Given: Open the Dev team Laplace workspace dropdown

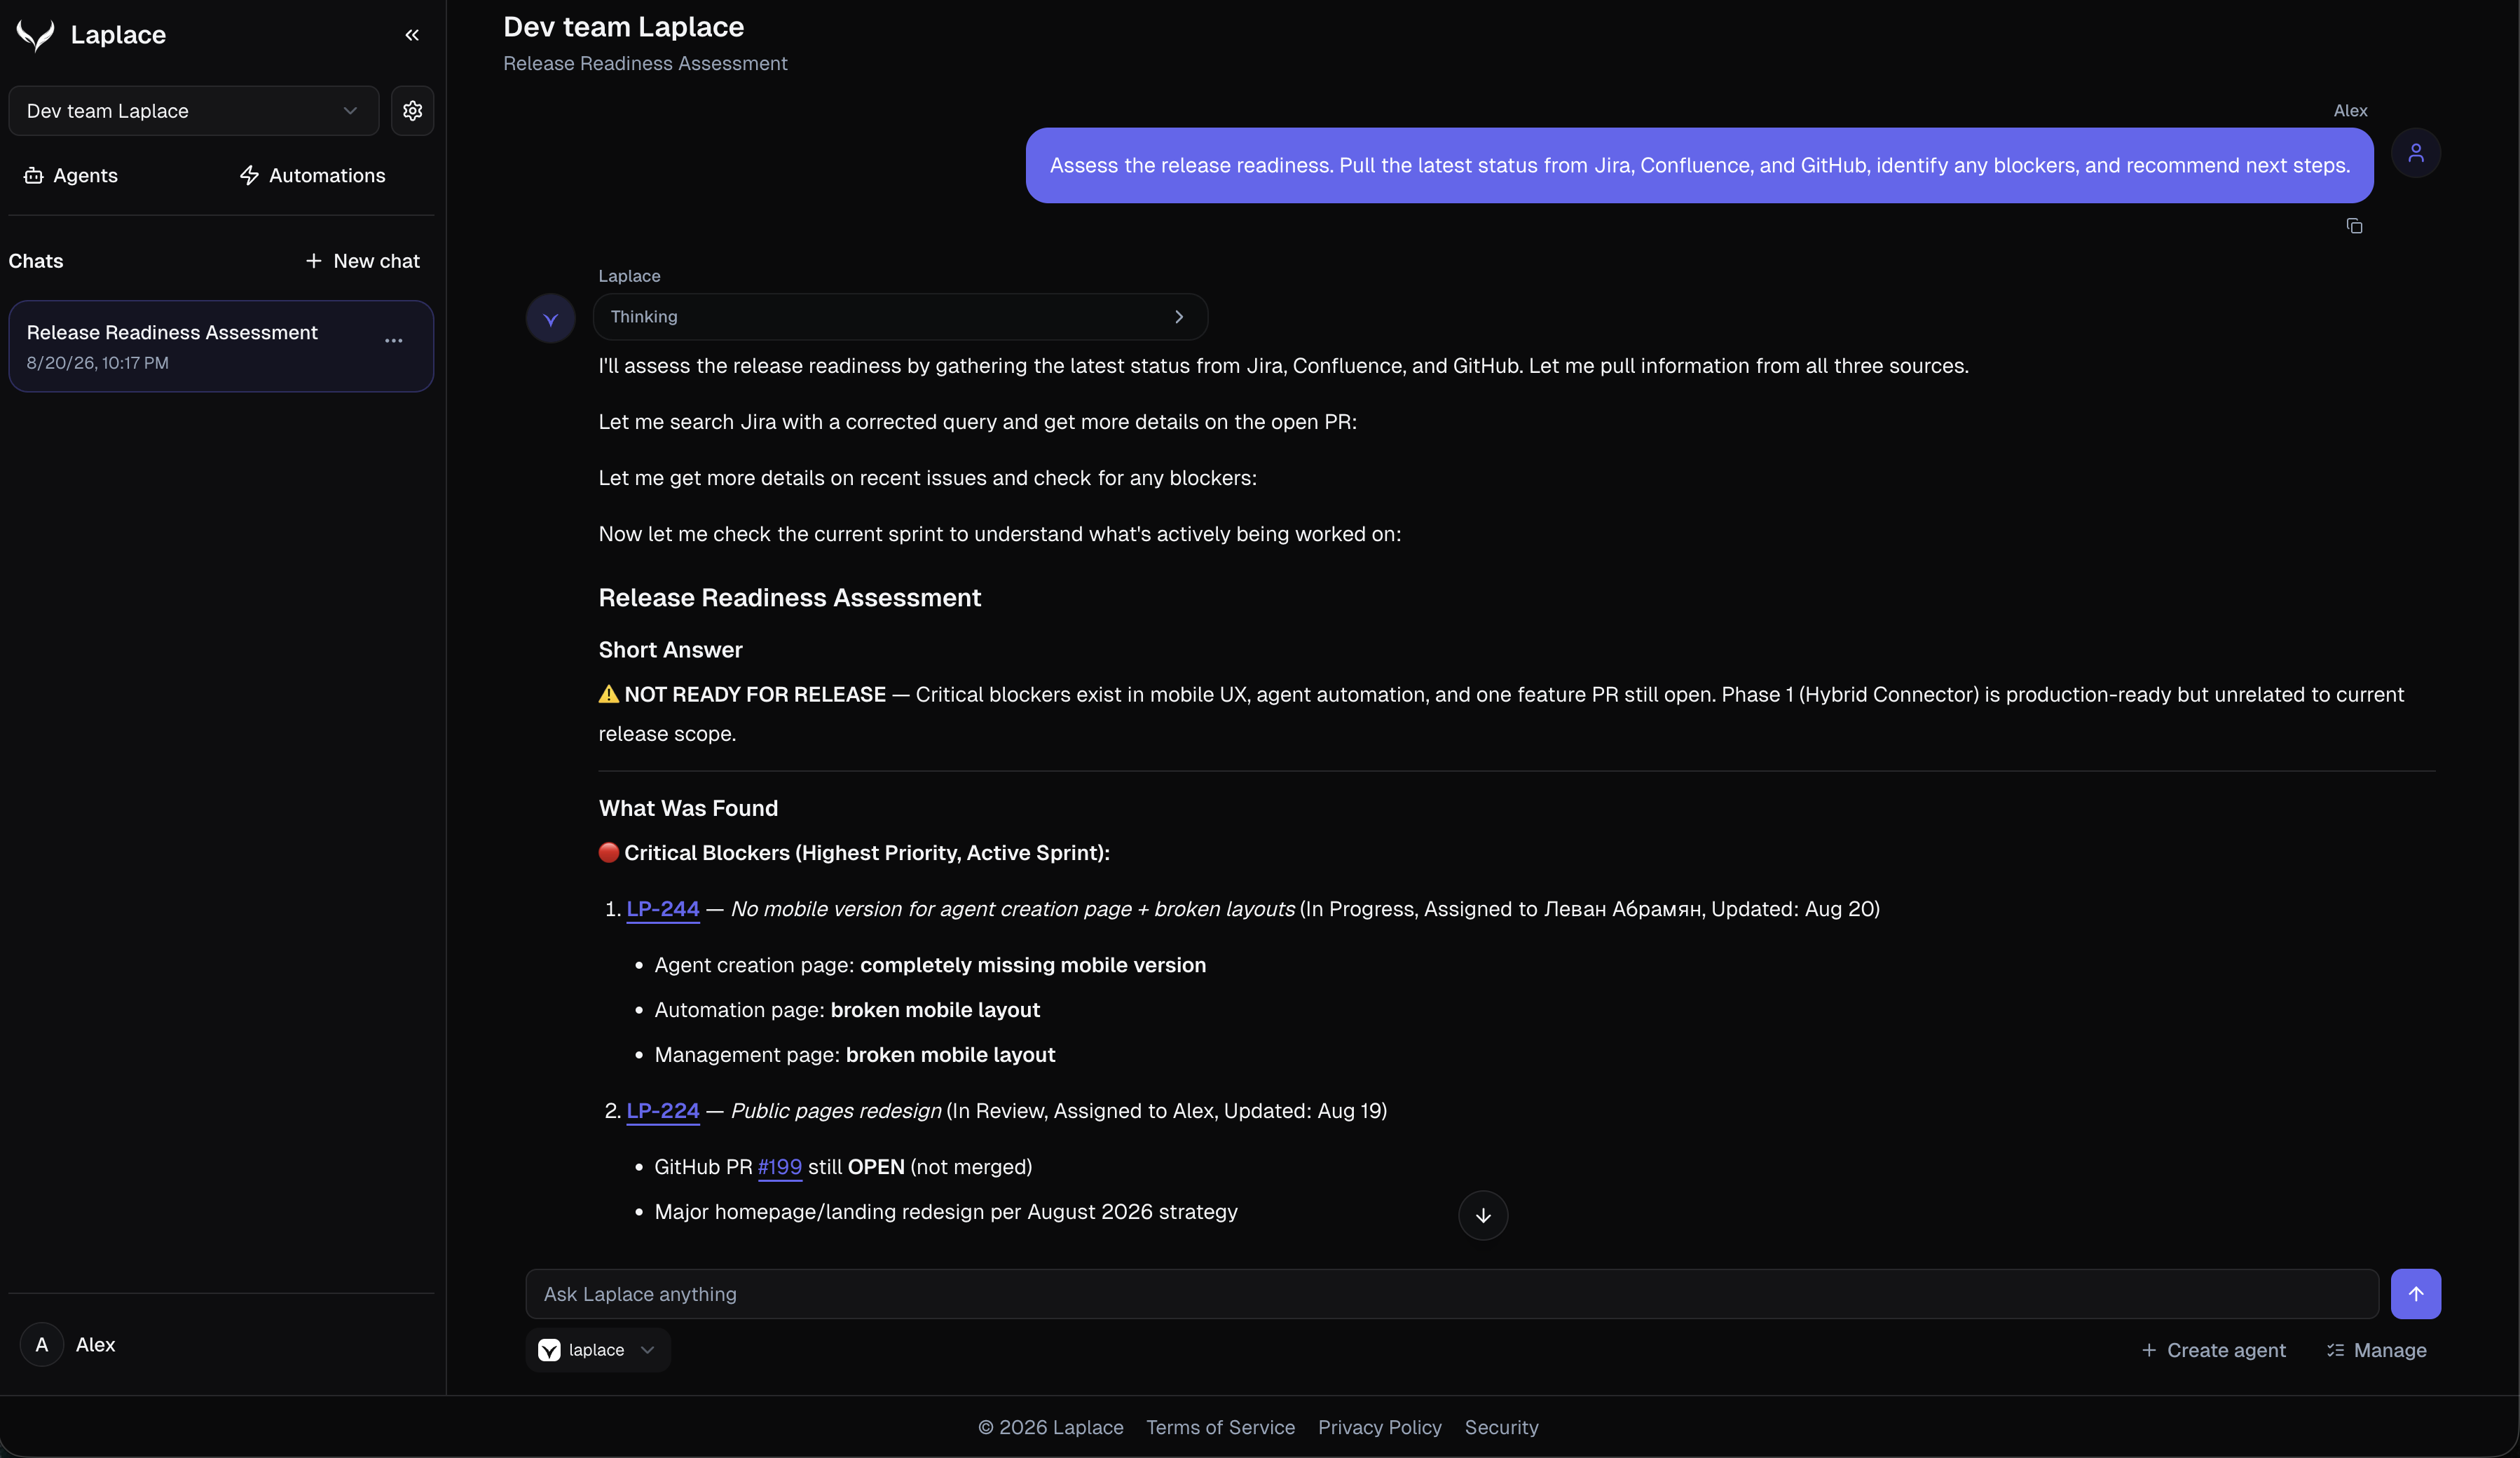Looking at the screenshot, I should pos(193,111).
